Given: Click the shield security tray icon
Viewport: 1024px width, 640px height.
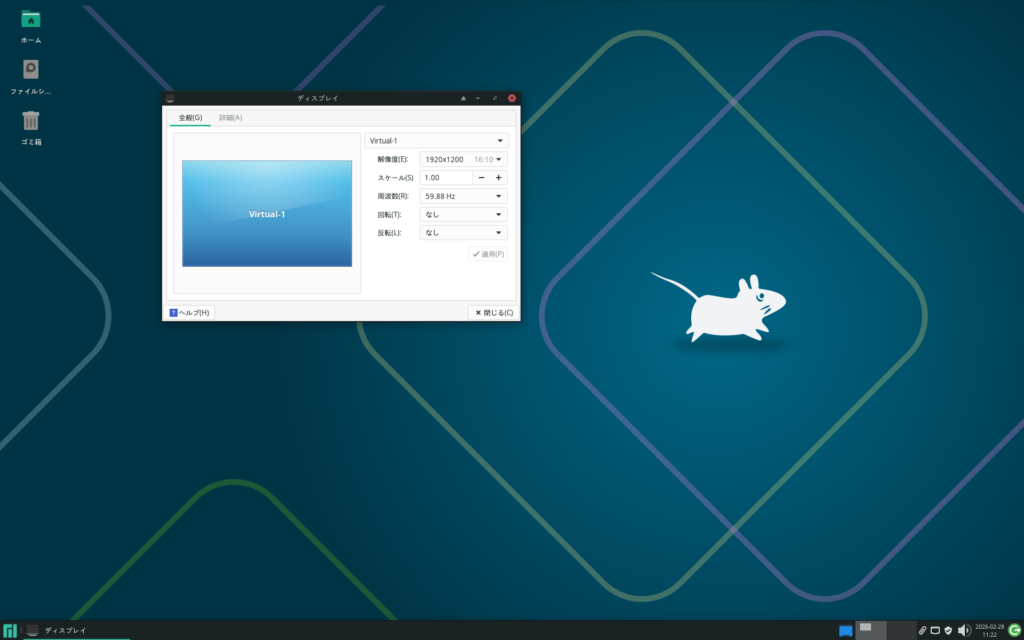Looking at the screenshot, I should 948,630.
